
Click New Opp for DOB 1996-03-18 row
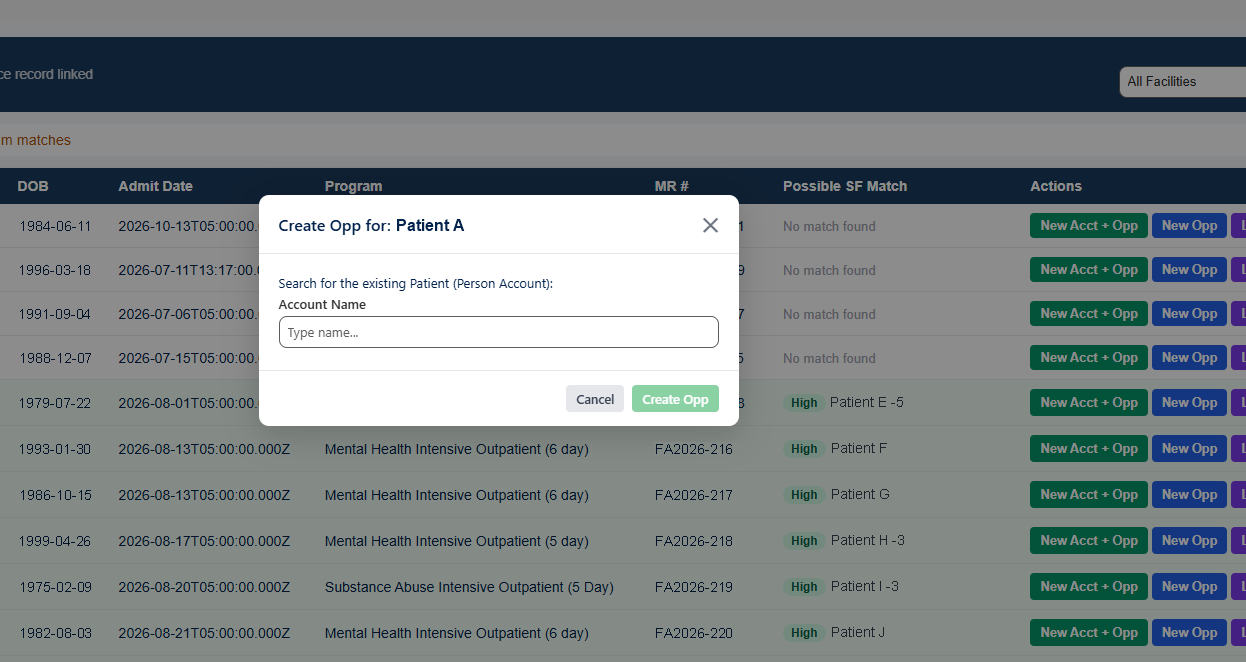tap(1189, 270)
